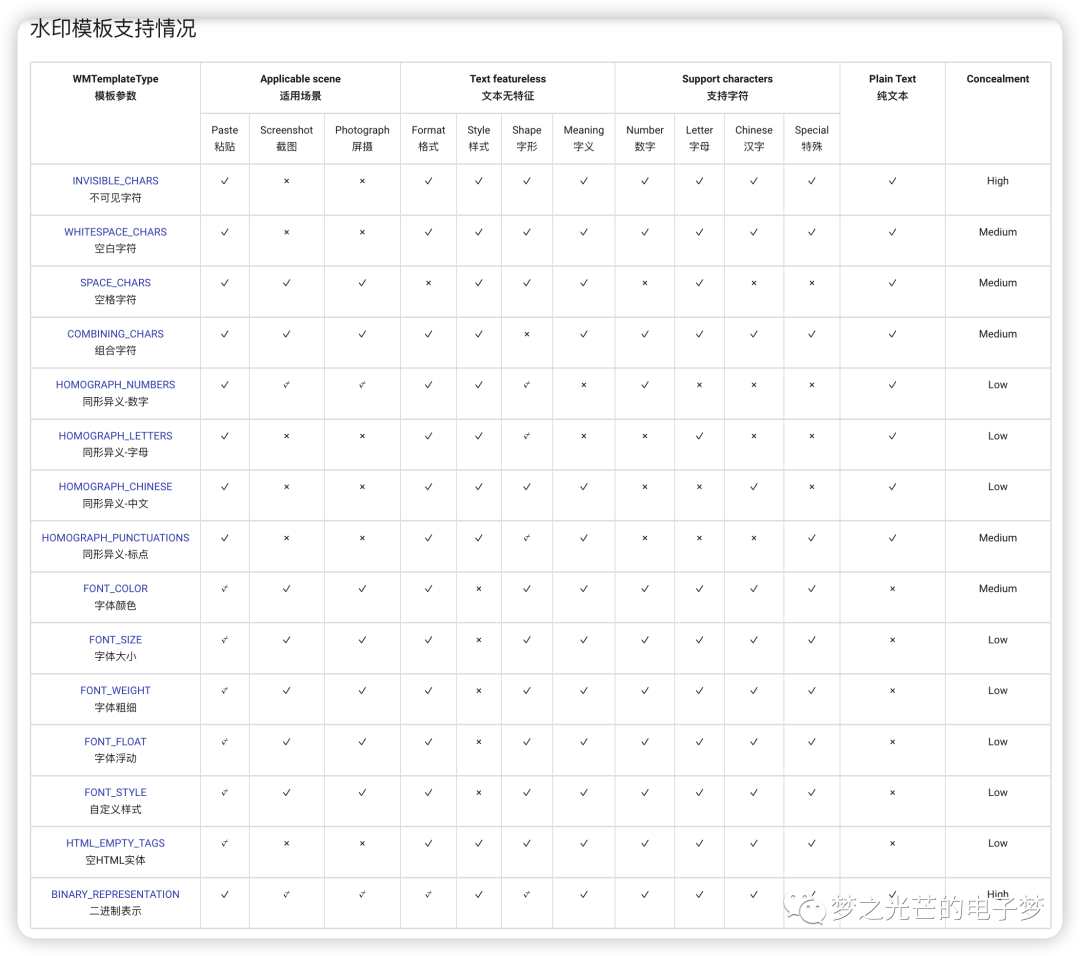The width and height of the screenshot is (1080, 956).
Task: Click the Special checkmark in HOMOGRAPH_PUNCTUATIONS row
Action: pos(811,538)
